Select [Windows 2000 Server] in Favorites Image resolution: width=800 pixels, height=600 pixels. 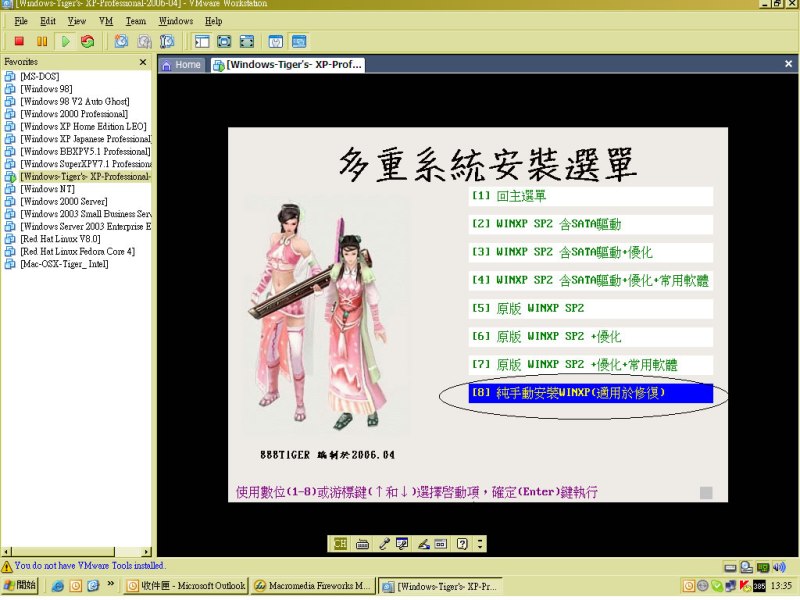[x=64, y=202]
